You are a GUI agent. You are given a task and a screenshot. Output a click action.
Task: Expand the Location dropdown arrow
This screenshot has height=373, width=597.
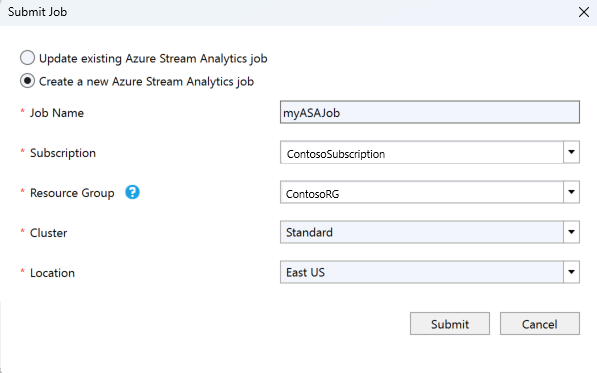[x=571, y=272]
